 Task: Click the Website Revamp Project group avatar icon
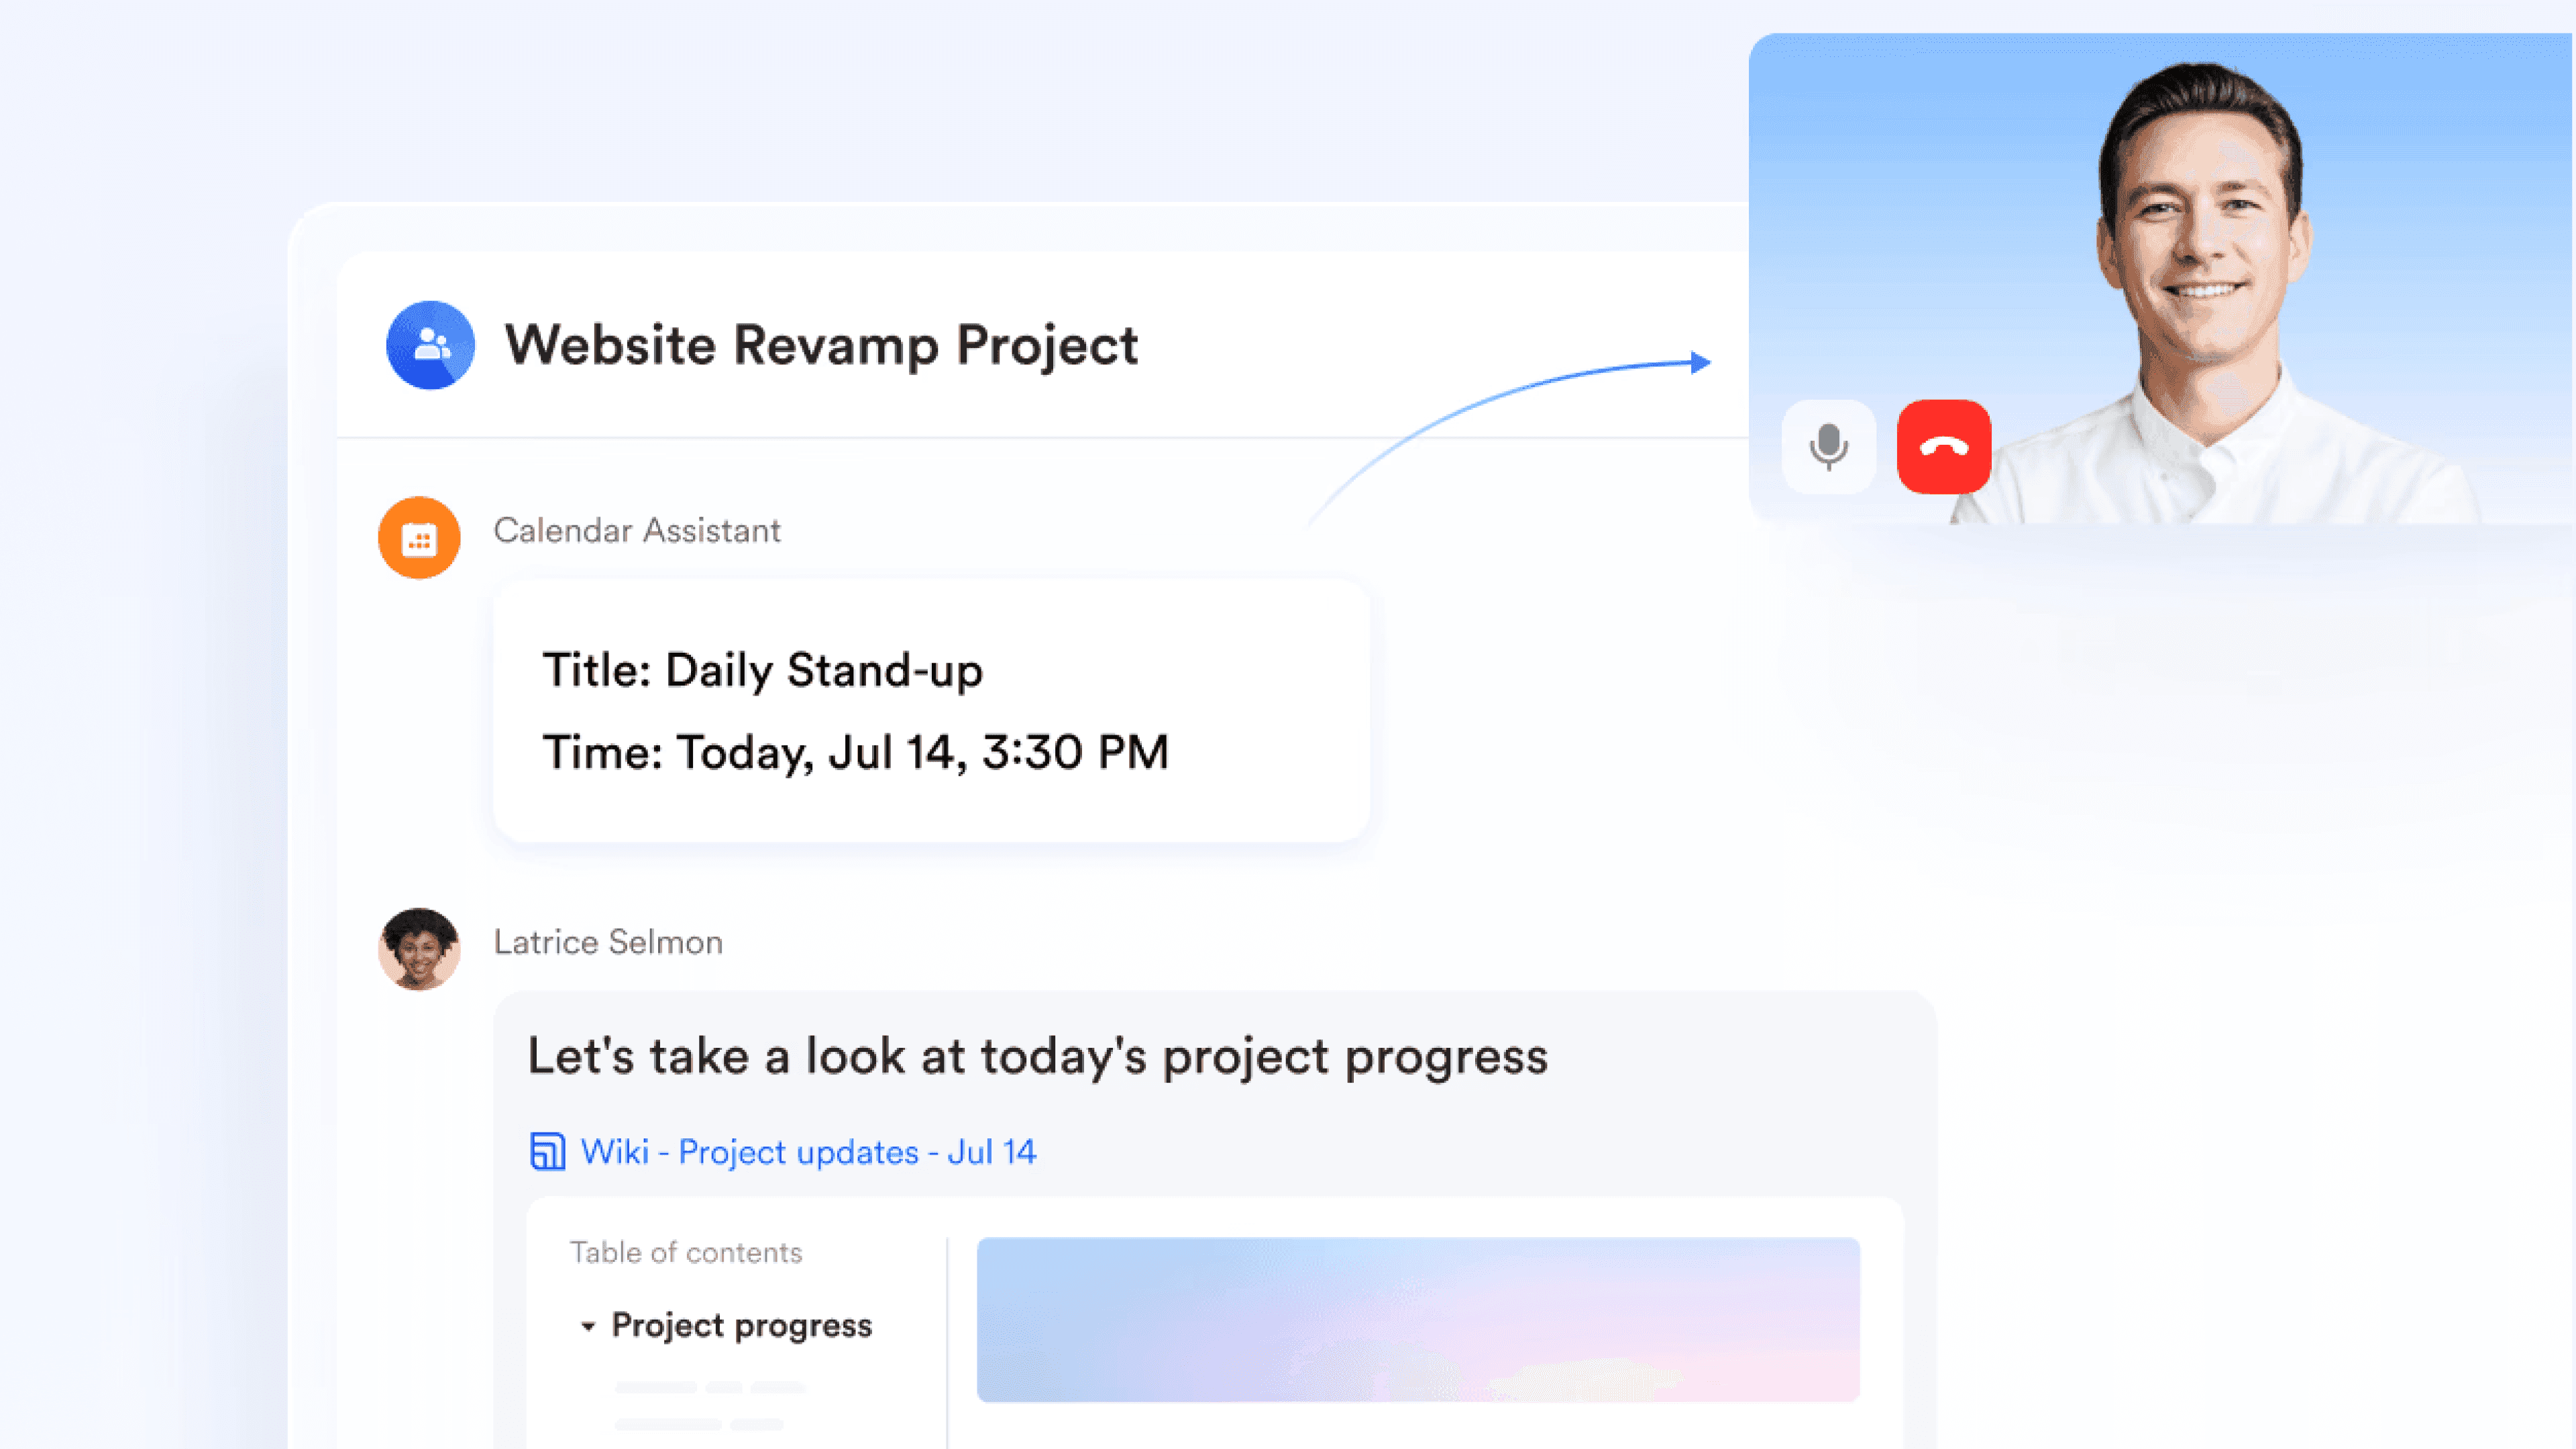430,345
